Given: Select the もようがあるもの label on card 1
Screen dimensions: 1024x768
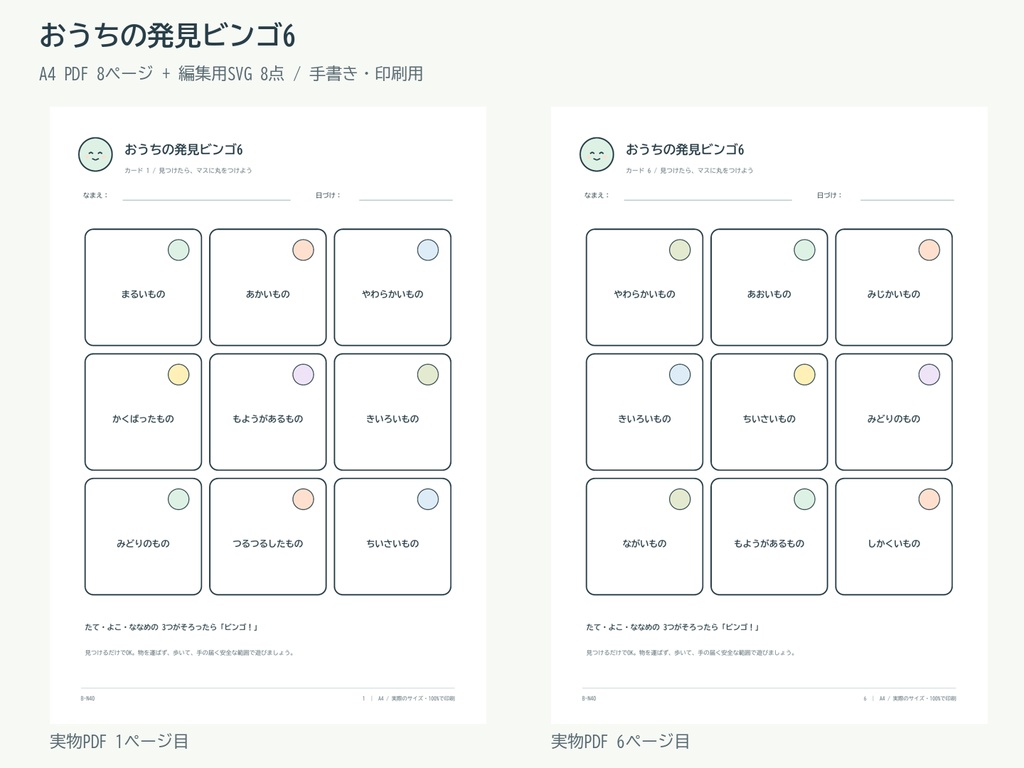Looking at the screenshot, I should (x=268, y=419).
